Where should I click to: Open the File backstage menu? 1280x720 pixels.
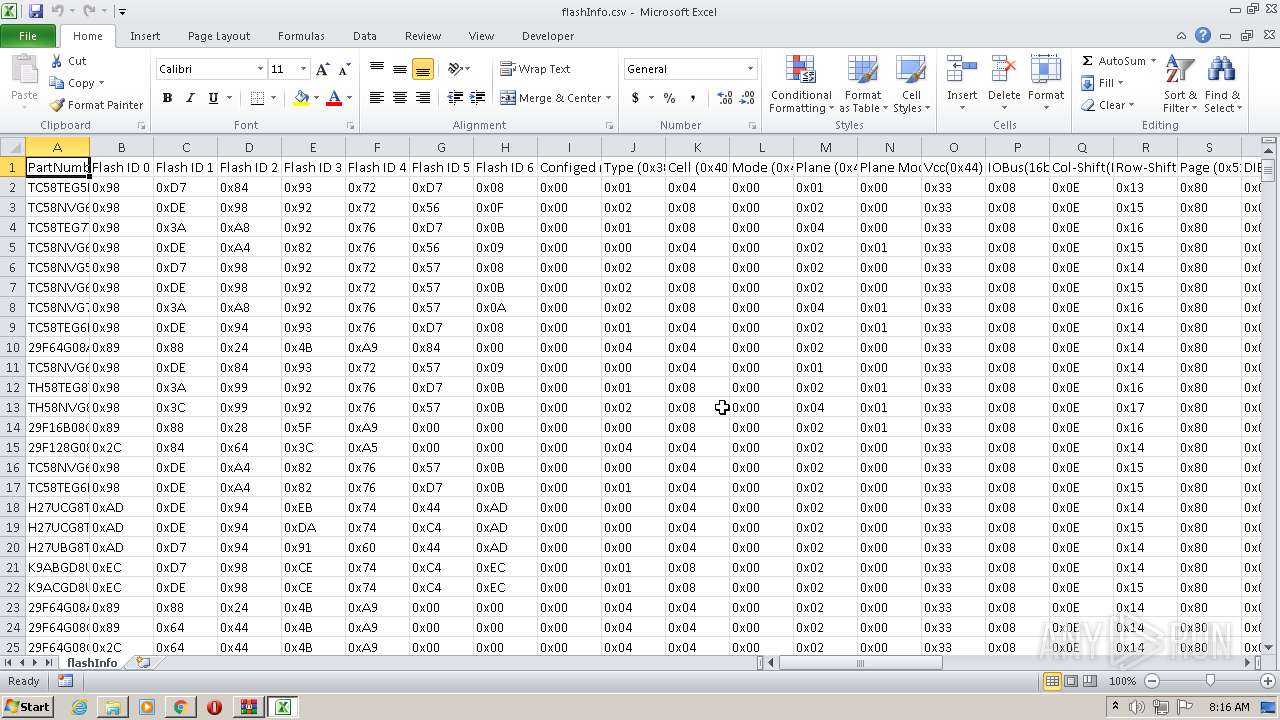pos(28,36)
